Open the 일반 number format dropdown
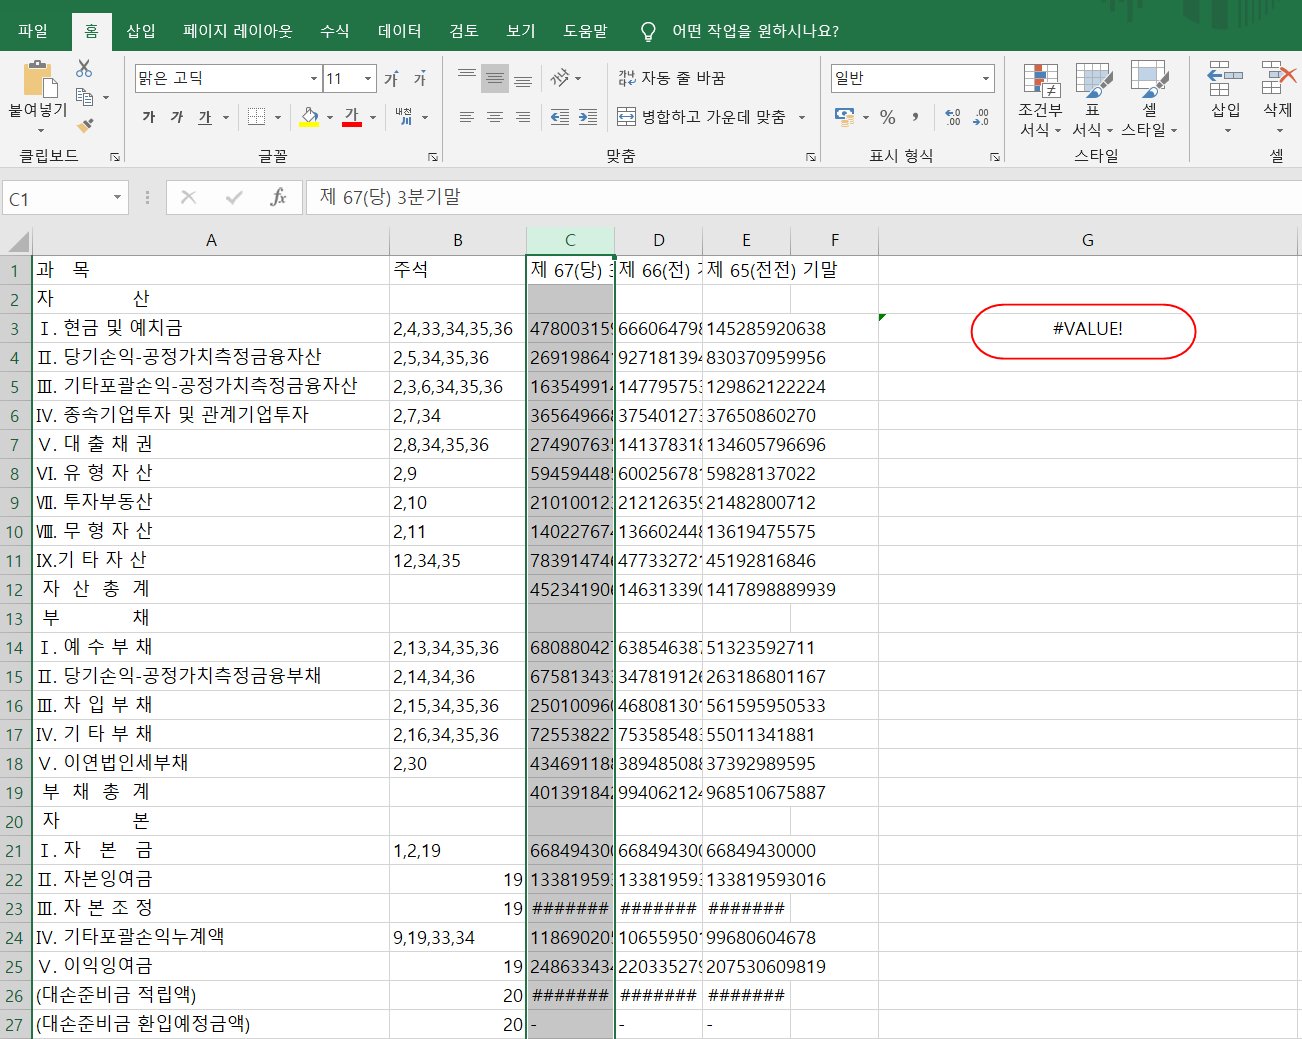1302x1039 pixels. (x=986, y=78)
